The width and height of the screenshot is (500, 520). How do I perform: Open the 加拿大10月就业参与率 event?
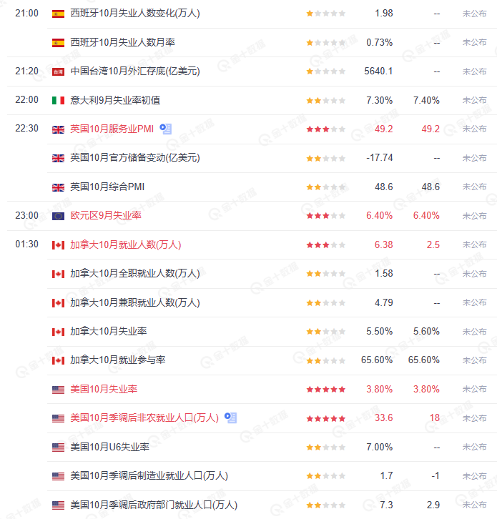pos(118,360)
